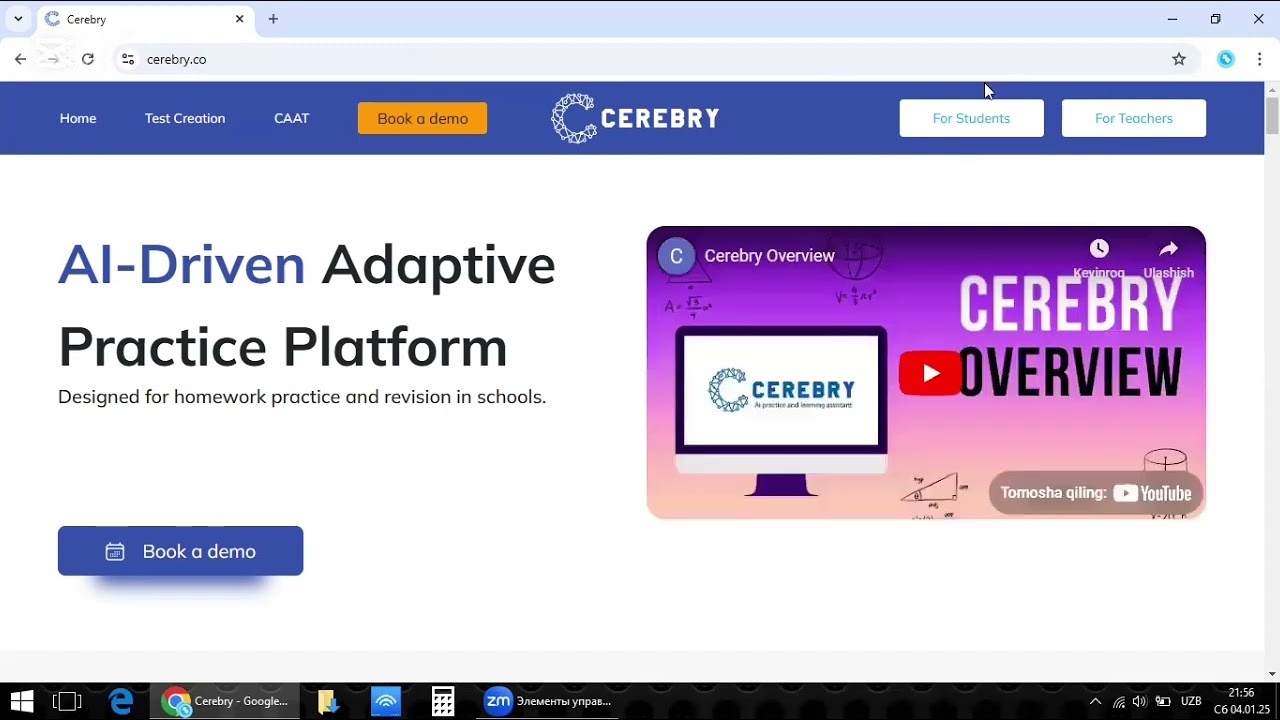Open Calculator from taskbar

pyautogui.click(x=443, y=701)
